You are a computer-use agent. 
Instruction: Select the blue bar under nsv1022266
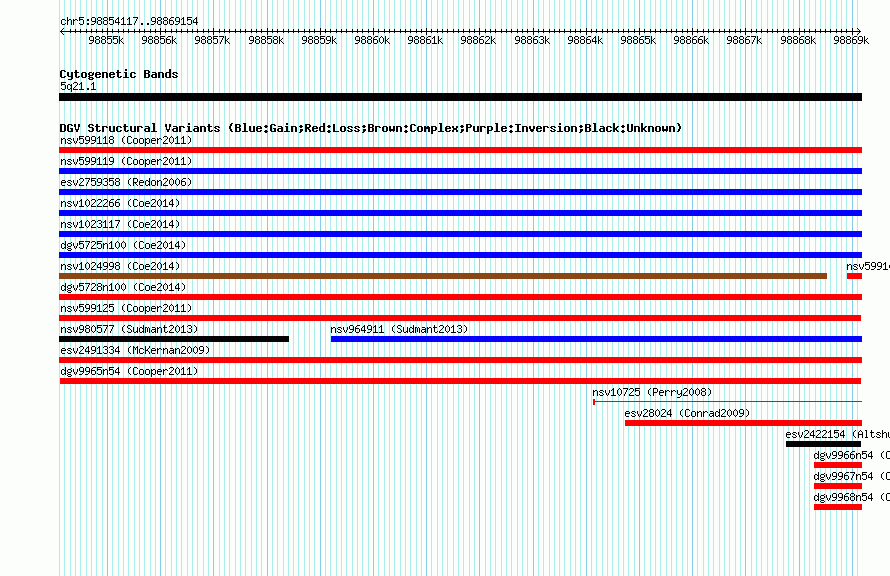click(460, 213)
